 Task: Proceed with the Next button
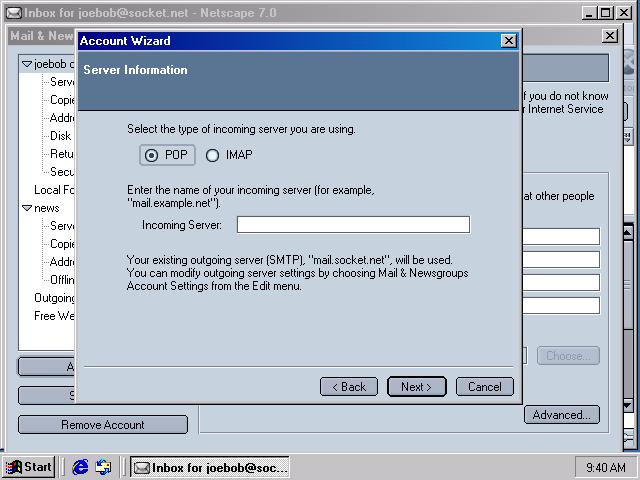point(417,387)
